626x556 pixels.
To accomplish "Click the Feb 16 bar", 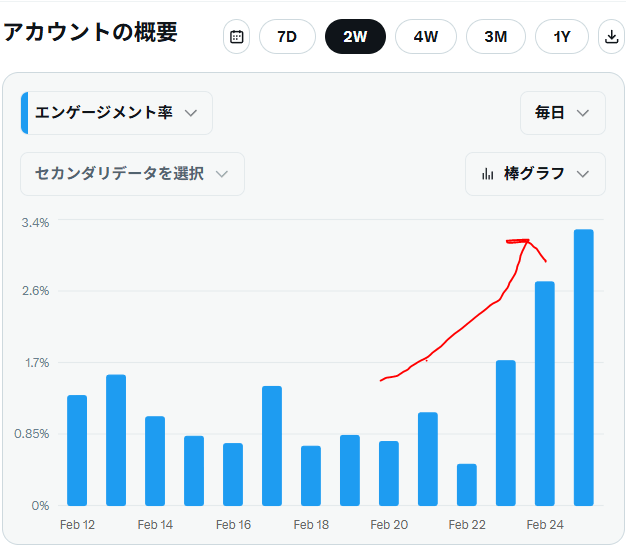I will click(x=233, y=474).
